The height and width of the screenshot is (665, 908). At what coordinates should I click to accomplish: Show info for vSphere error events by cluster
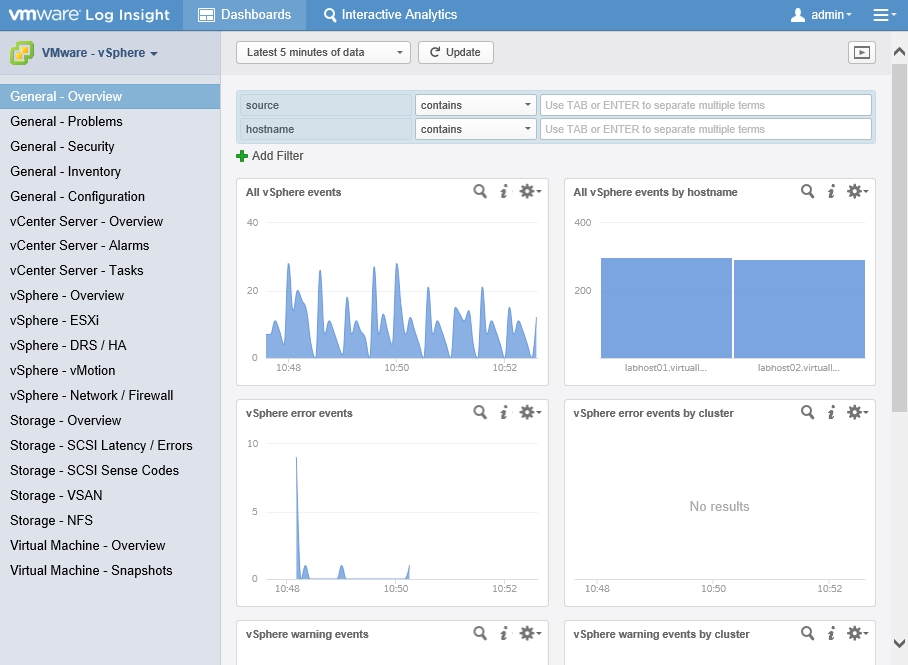pyautogui.click(x=832, y=412)
